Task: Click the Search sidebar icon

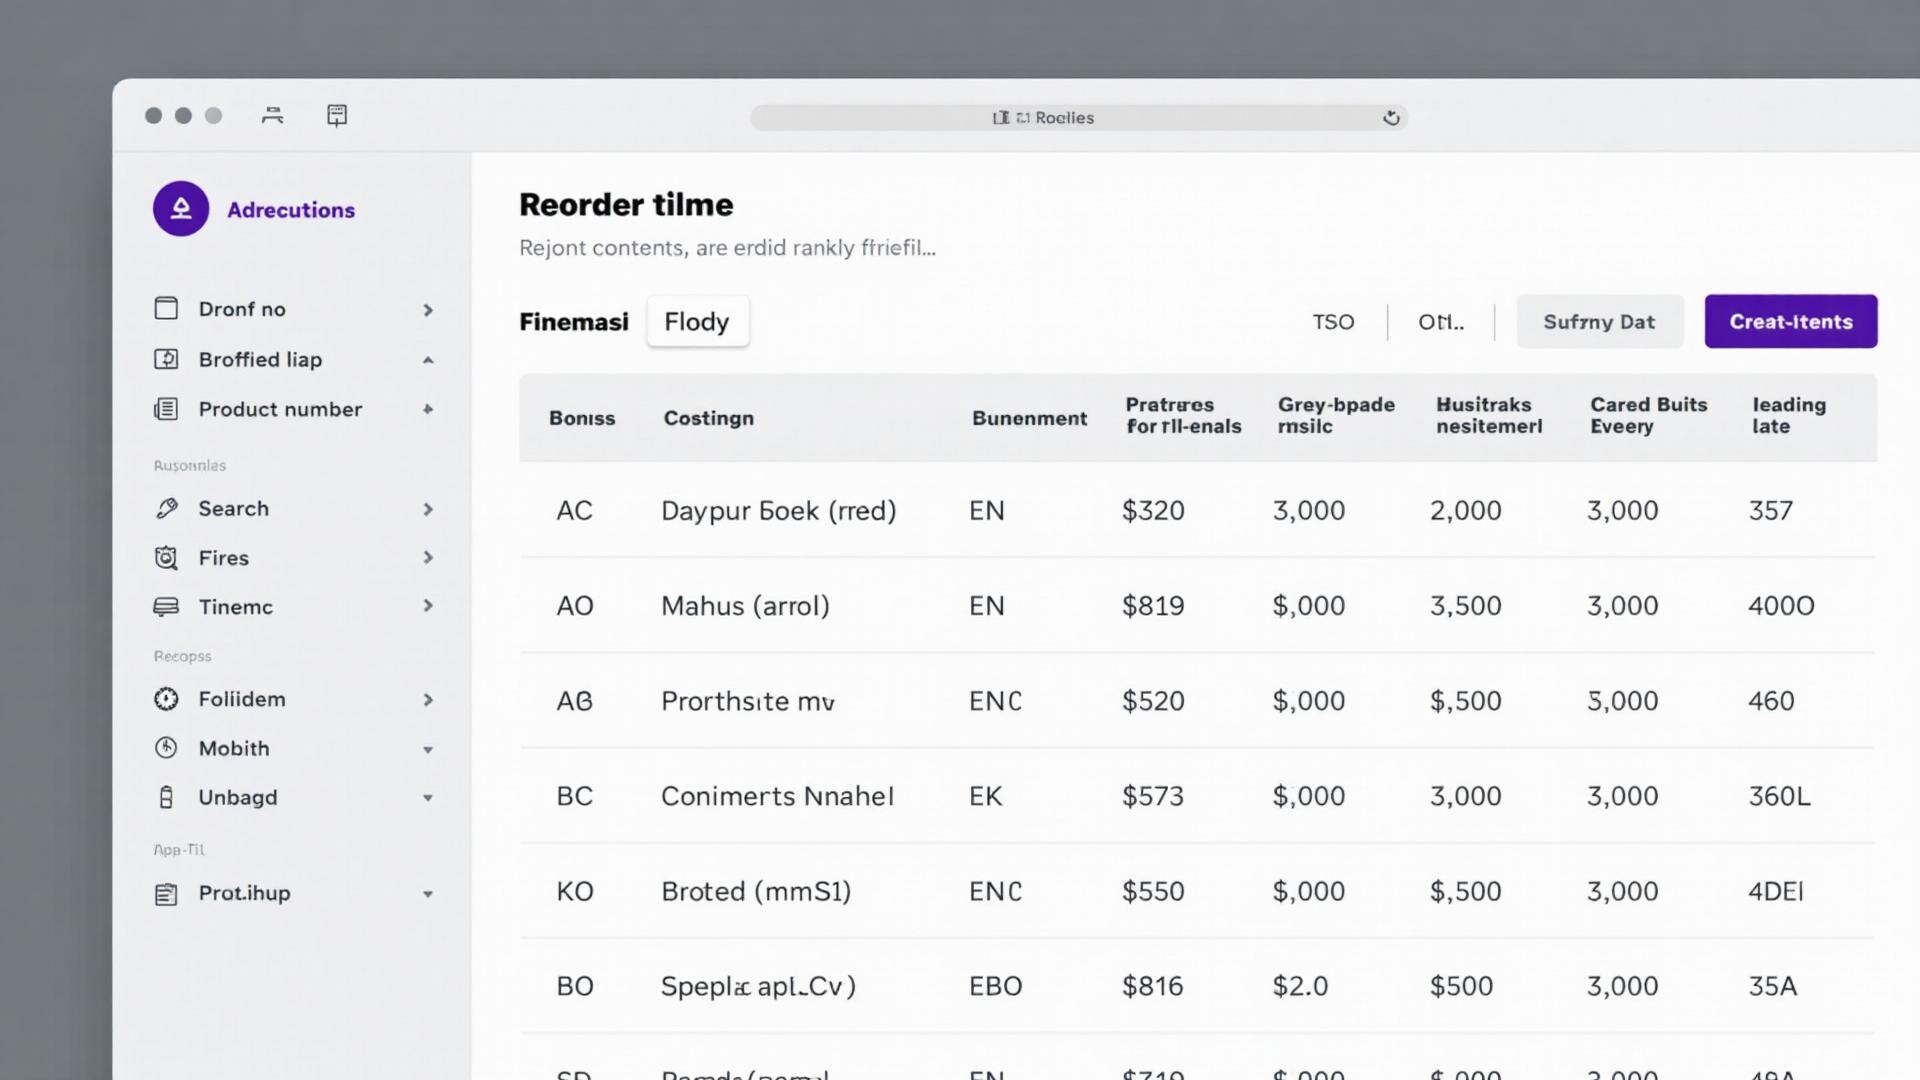Action: (166, 509)
